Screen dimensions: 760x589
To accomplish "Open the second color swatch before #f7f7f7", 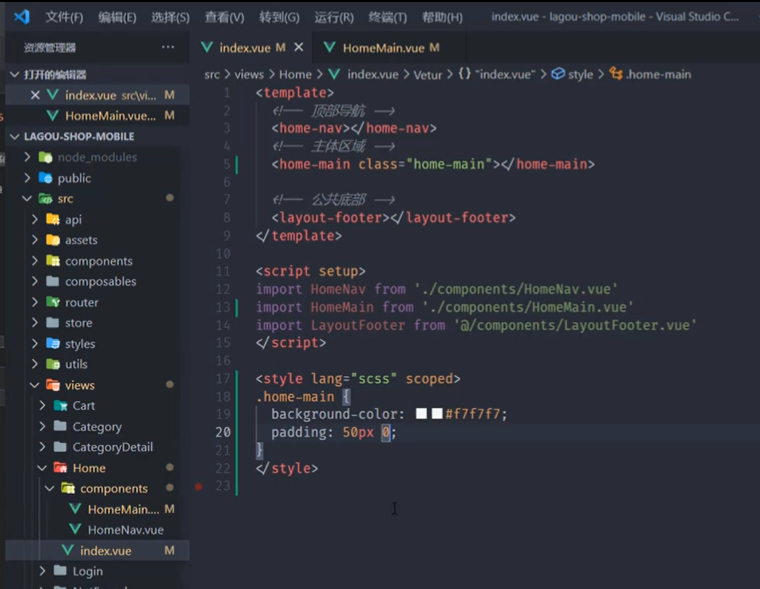I will click(x=437, y=414).
